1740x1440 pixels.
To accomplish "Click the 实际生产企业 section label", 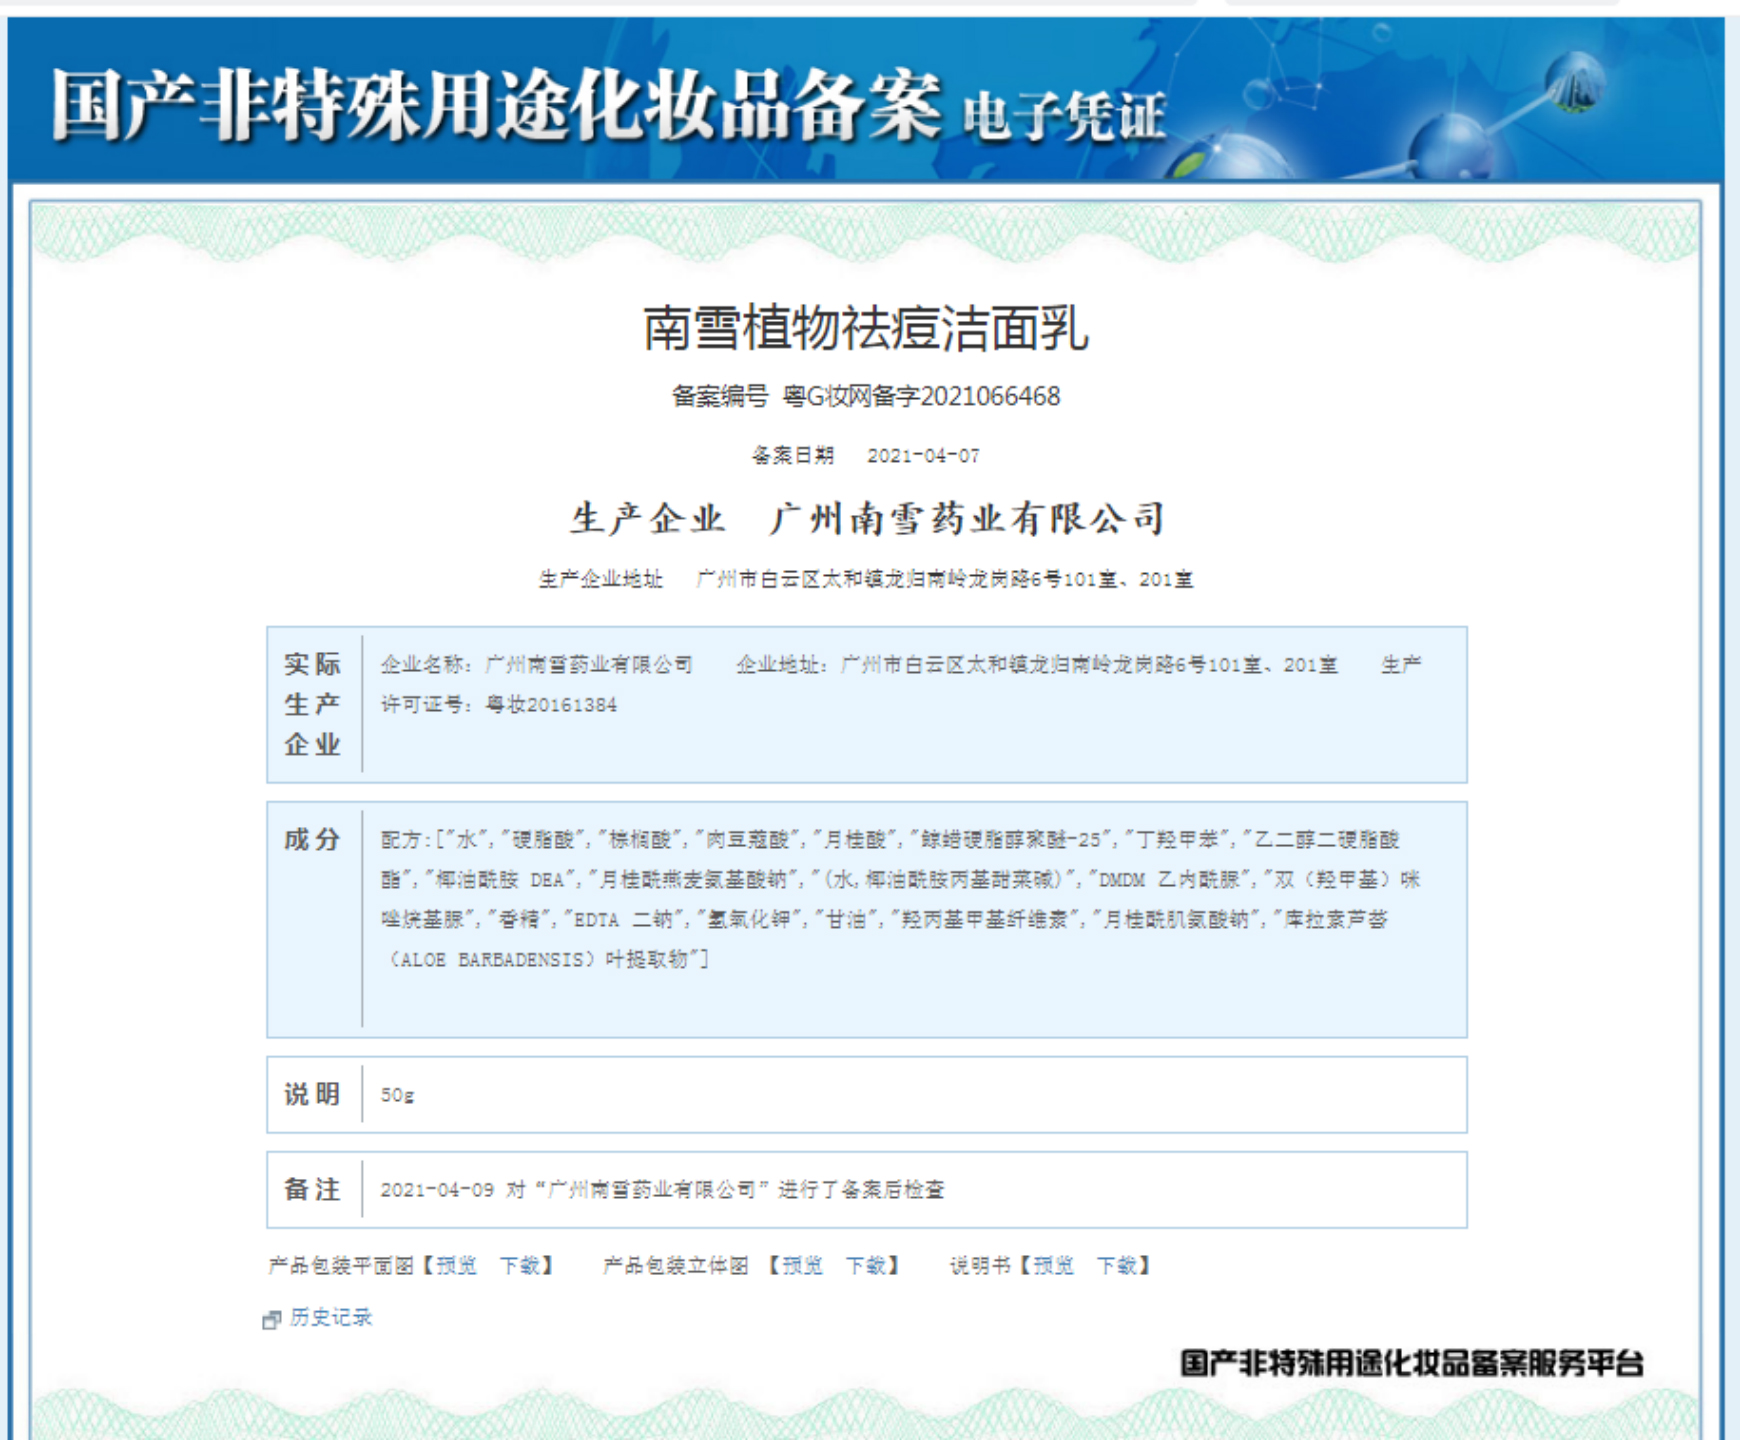I will pos(312,704).
